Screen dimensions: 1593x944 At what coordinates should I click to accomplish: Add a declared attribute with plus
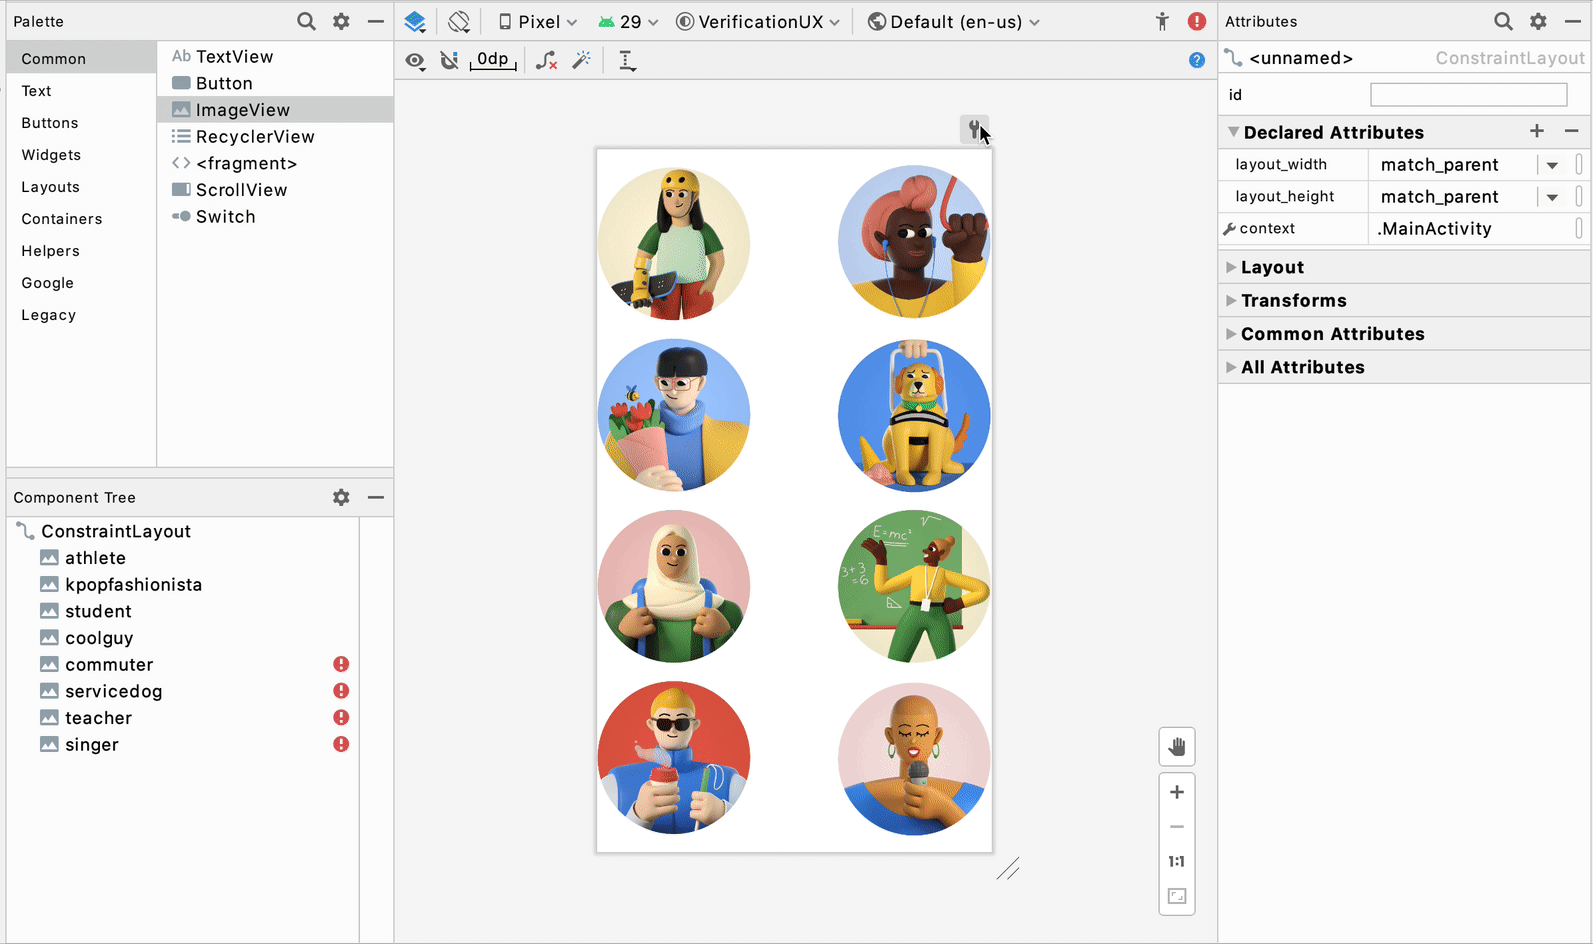[x=1537, y=131]
